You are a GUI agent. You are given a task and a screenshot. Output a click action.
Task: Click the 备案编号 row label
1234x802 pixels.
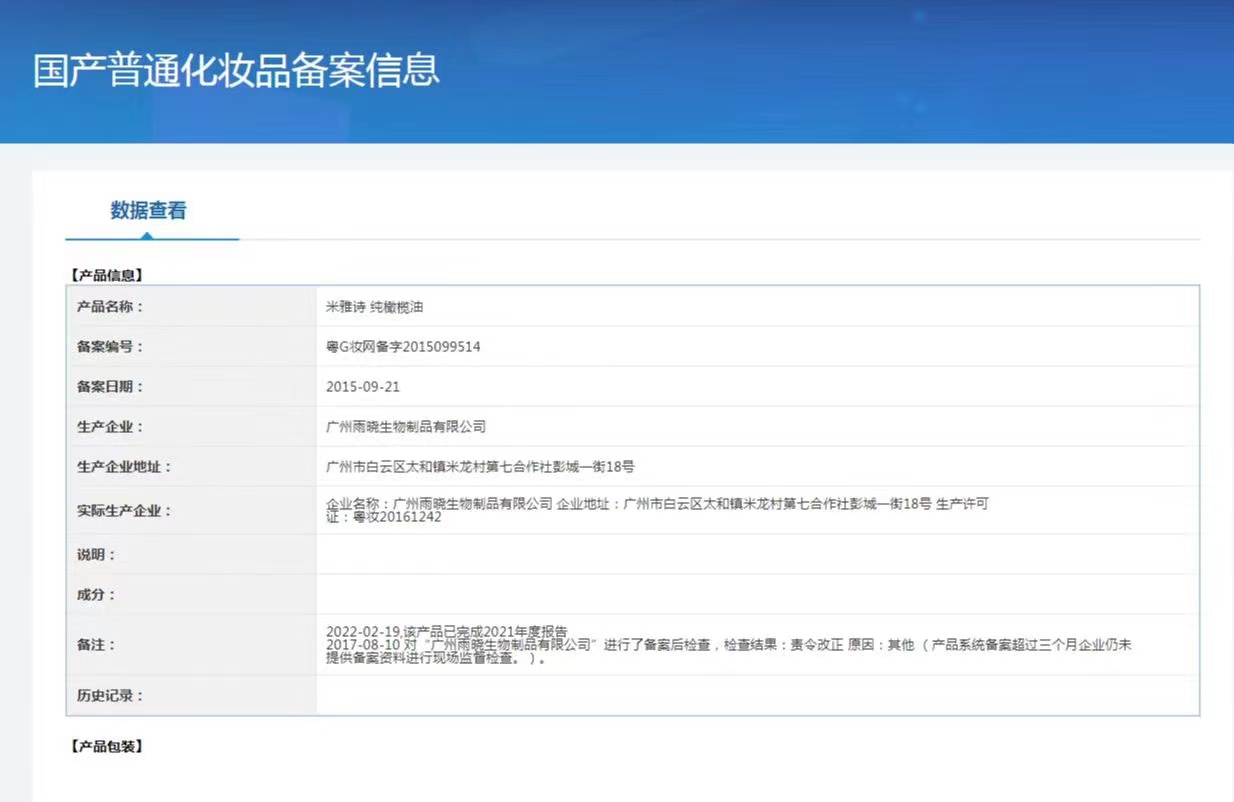pos(110,347)
